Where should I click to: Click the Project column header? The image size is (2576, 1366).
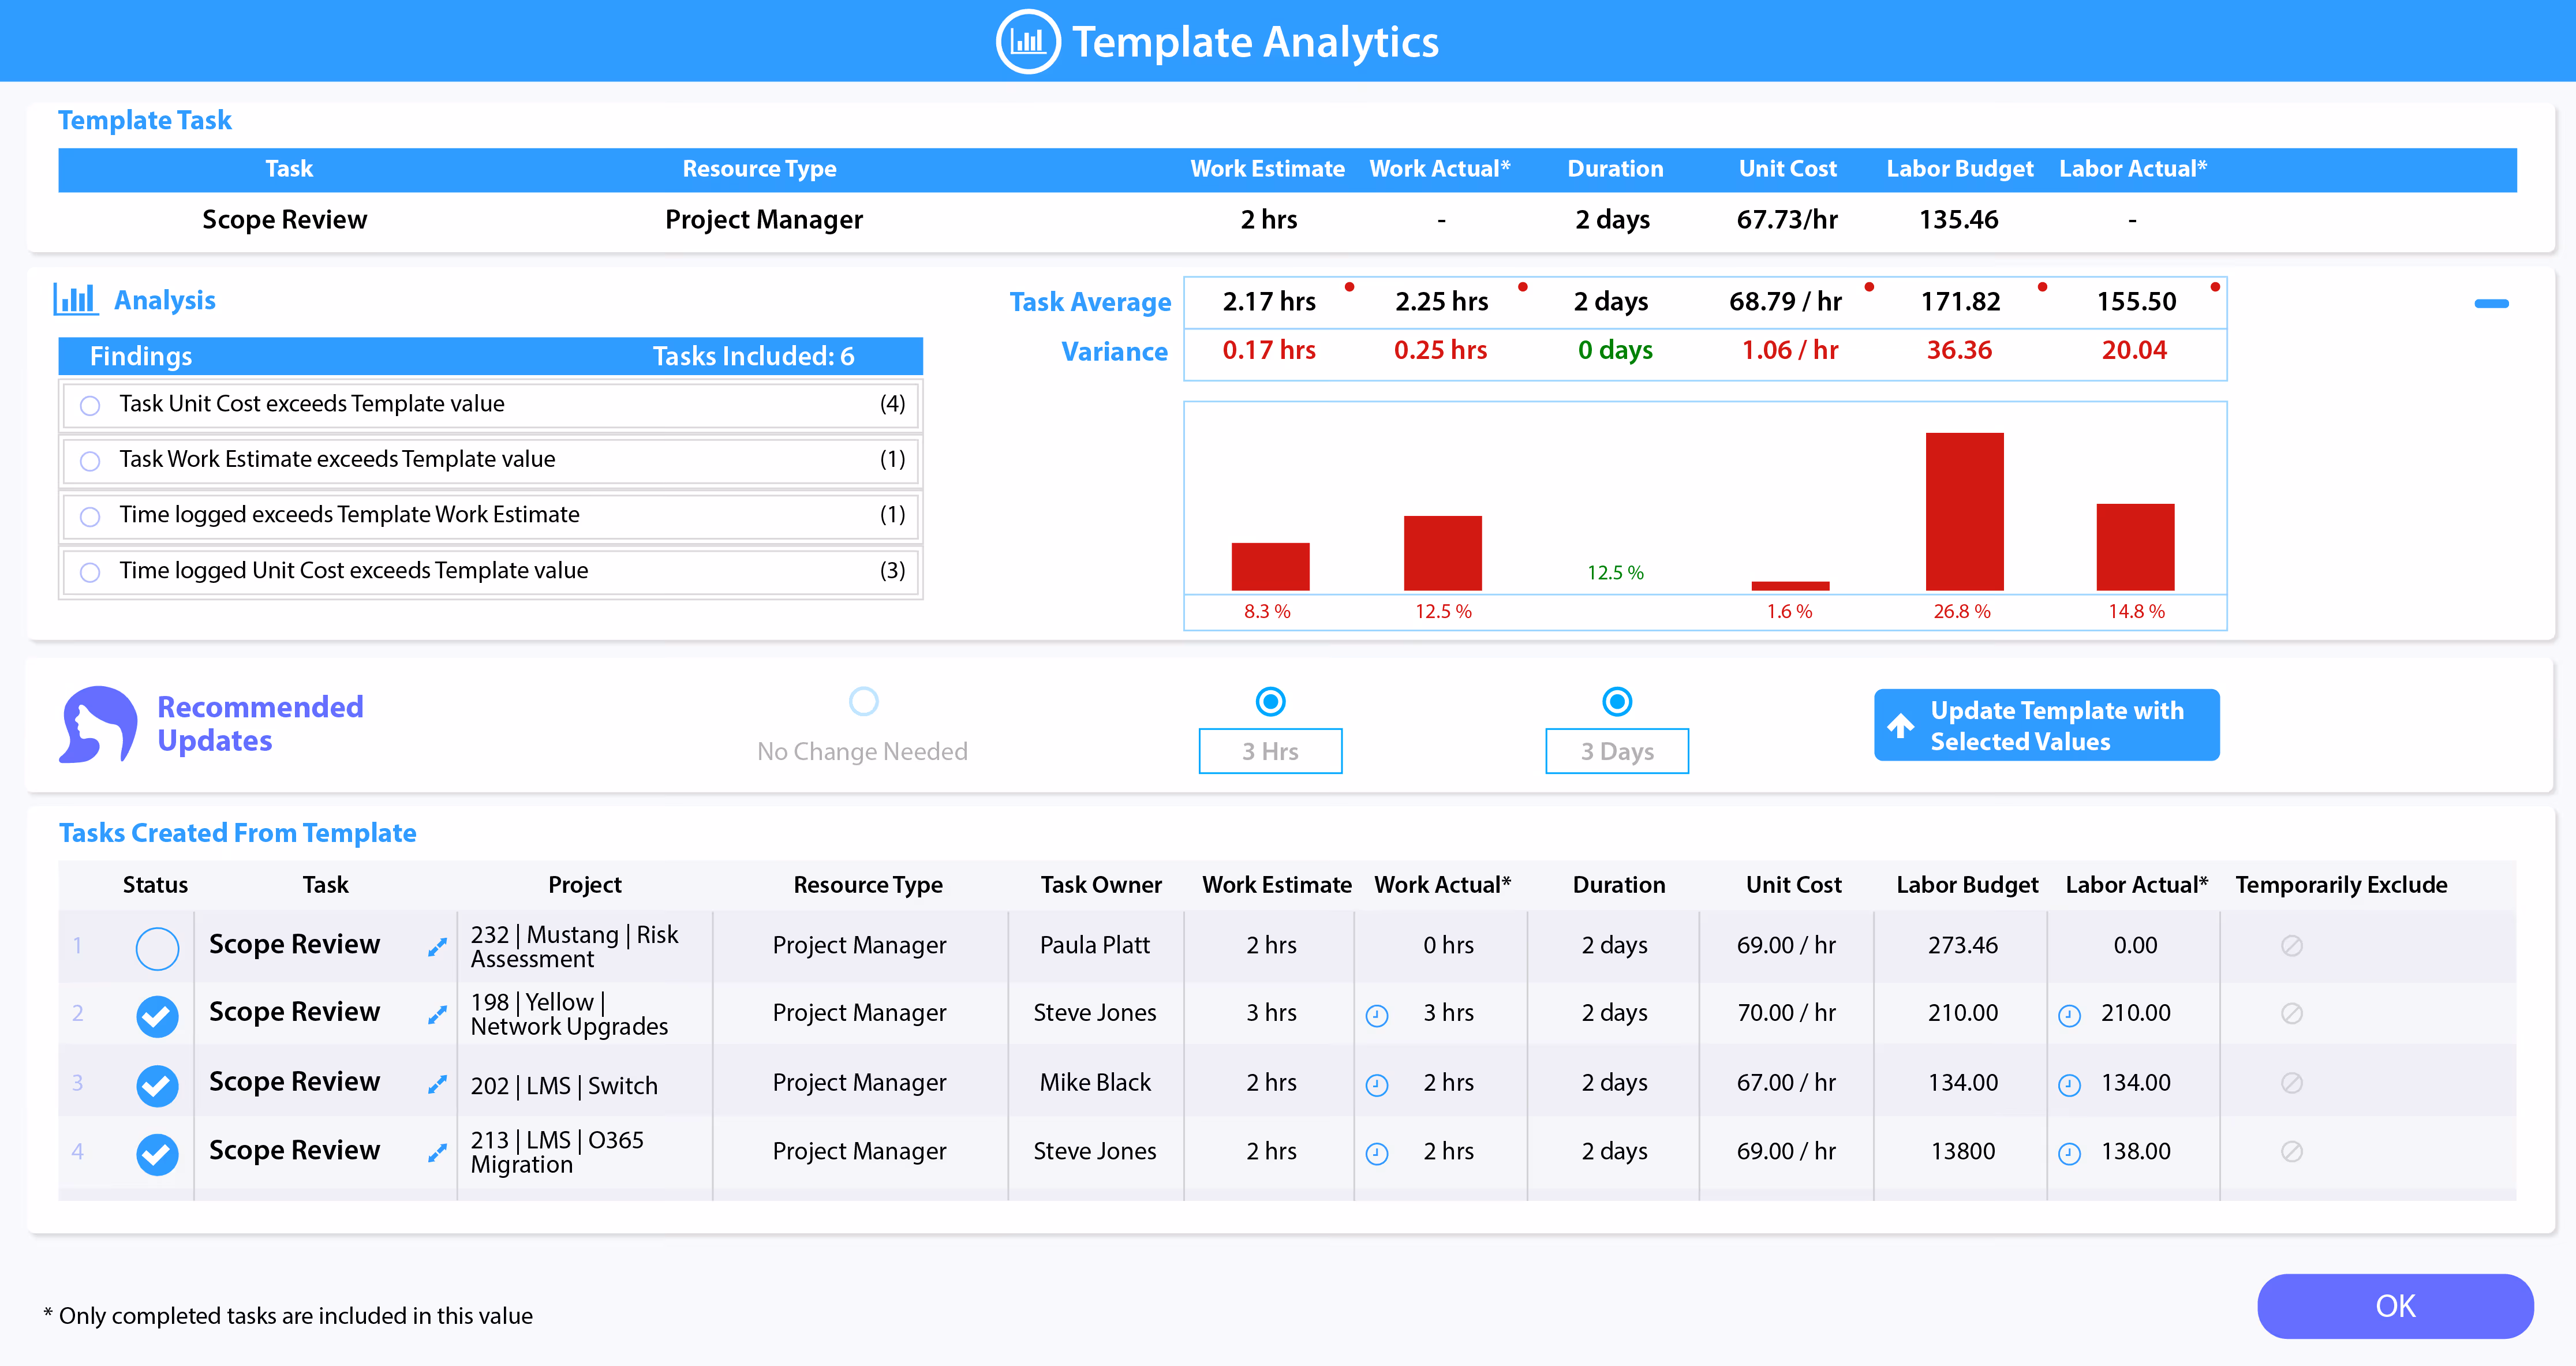(585, 885)
